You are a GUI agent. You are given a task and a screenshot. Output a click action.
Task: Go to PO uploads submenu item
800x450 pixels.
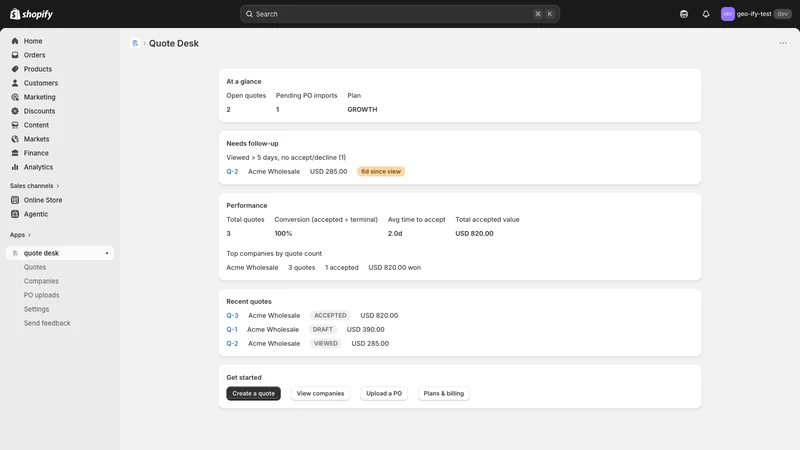click(x=41, y=295)
